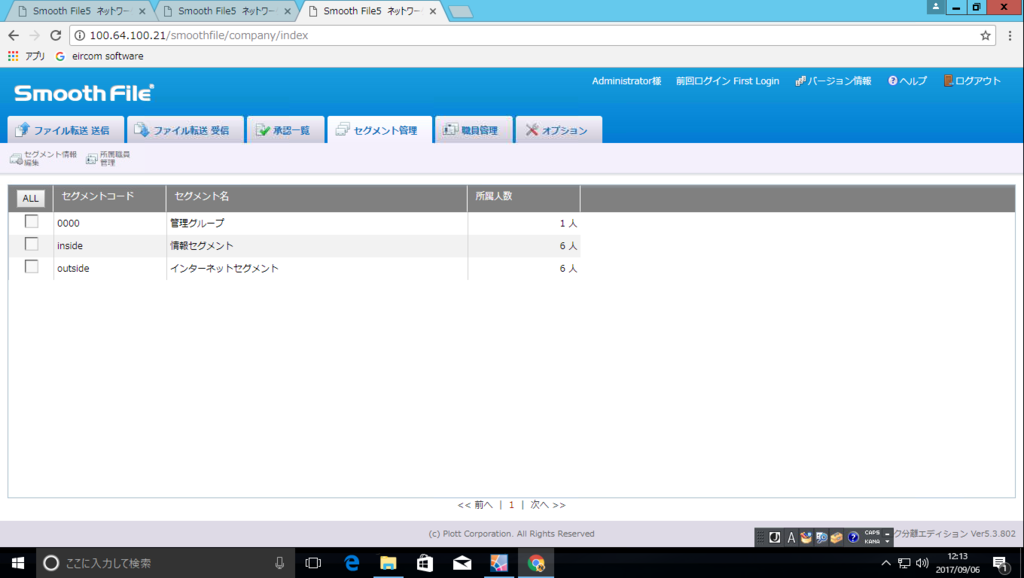
Task: Open IME dictionary search icon
Action: point(822,538)
